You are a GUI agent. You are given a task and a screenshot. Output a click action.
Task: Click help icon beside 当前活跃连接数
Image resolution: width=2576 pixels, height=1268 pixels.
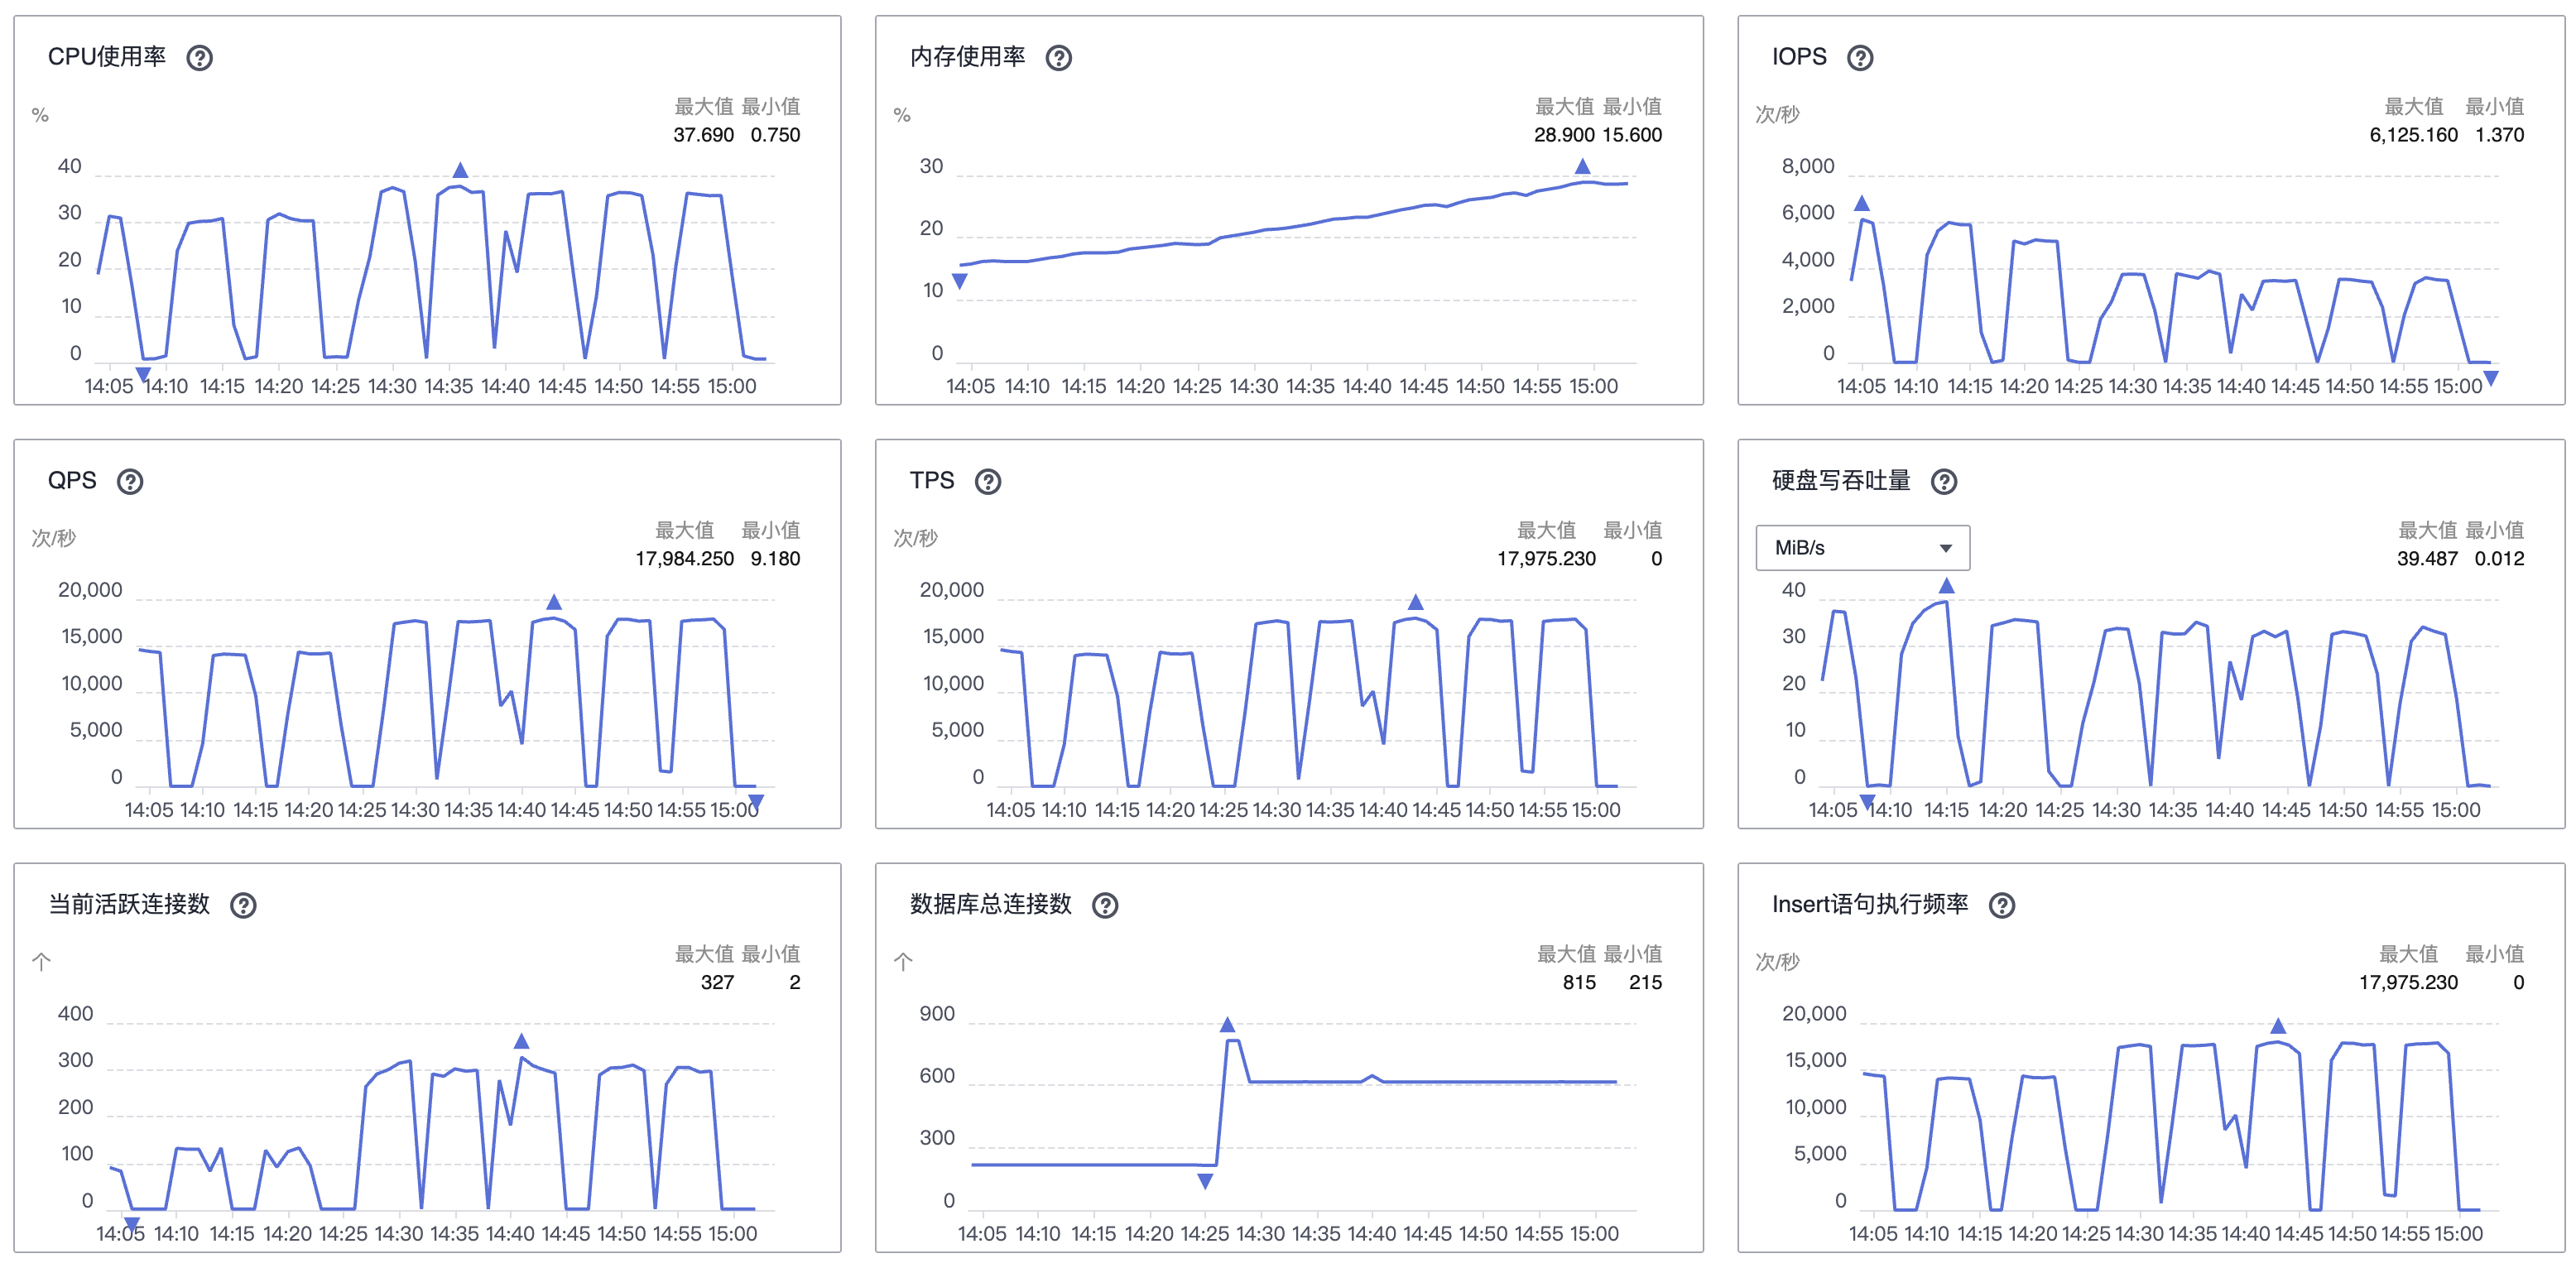243,906
